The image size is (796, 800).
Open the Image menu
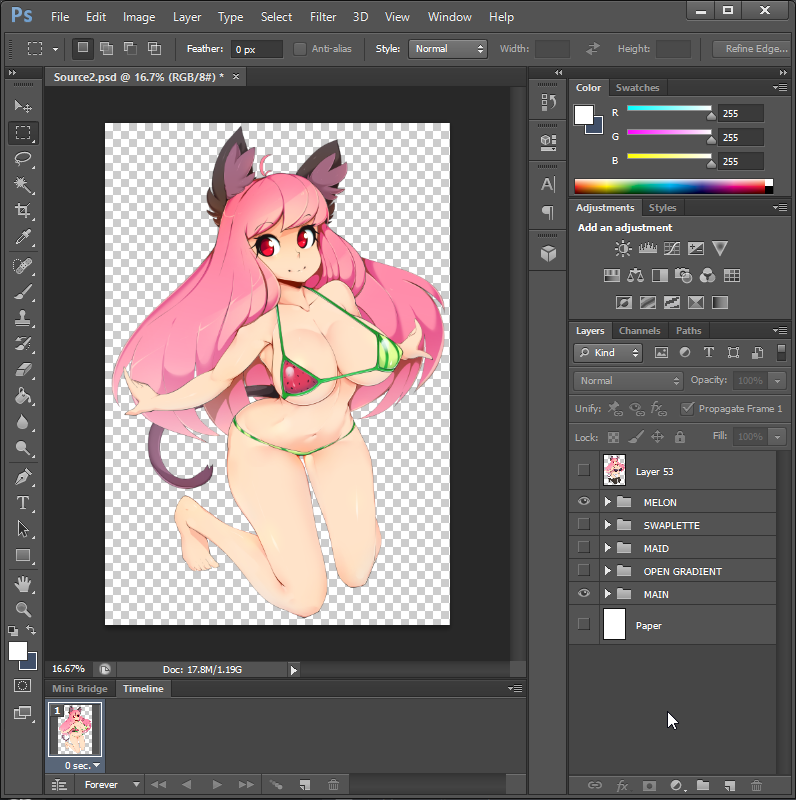[139, 17]
